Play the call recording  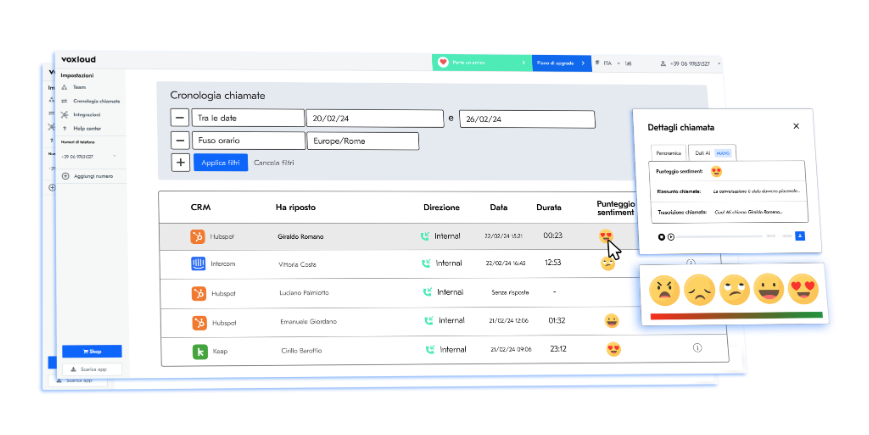[671, 237]
